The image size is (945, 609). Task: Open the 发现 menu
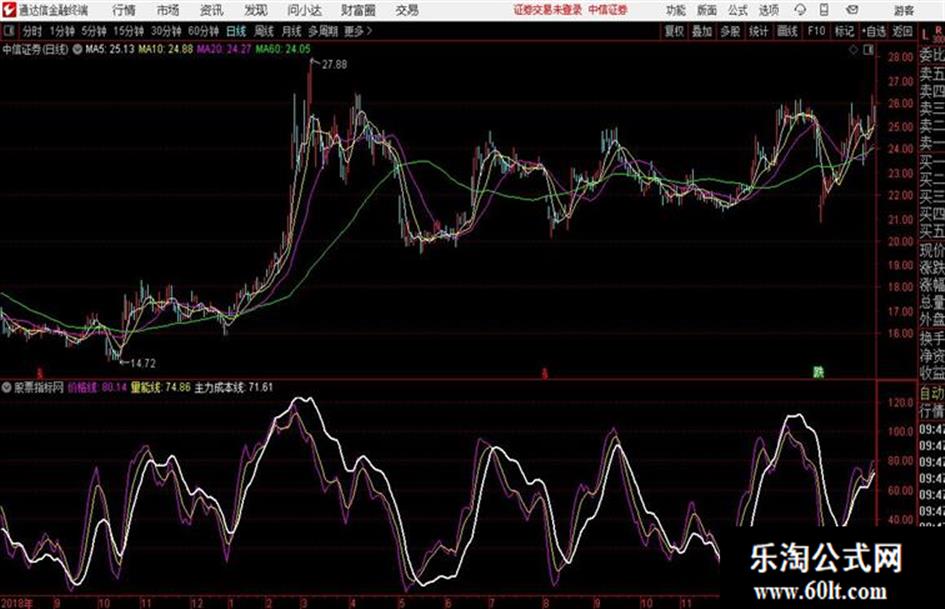coord(256,10)
